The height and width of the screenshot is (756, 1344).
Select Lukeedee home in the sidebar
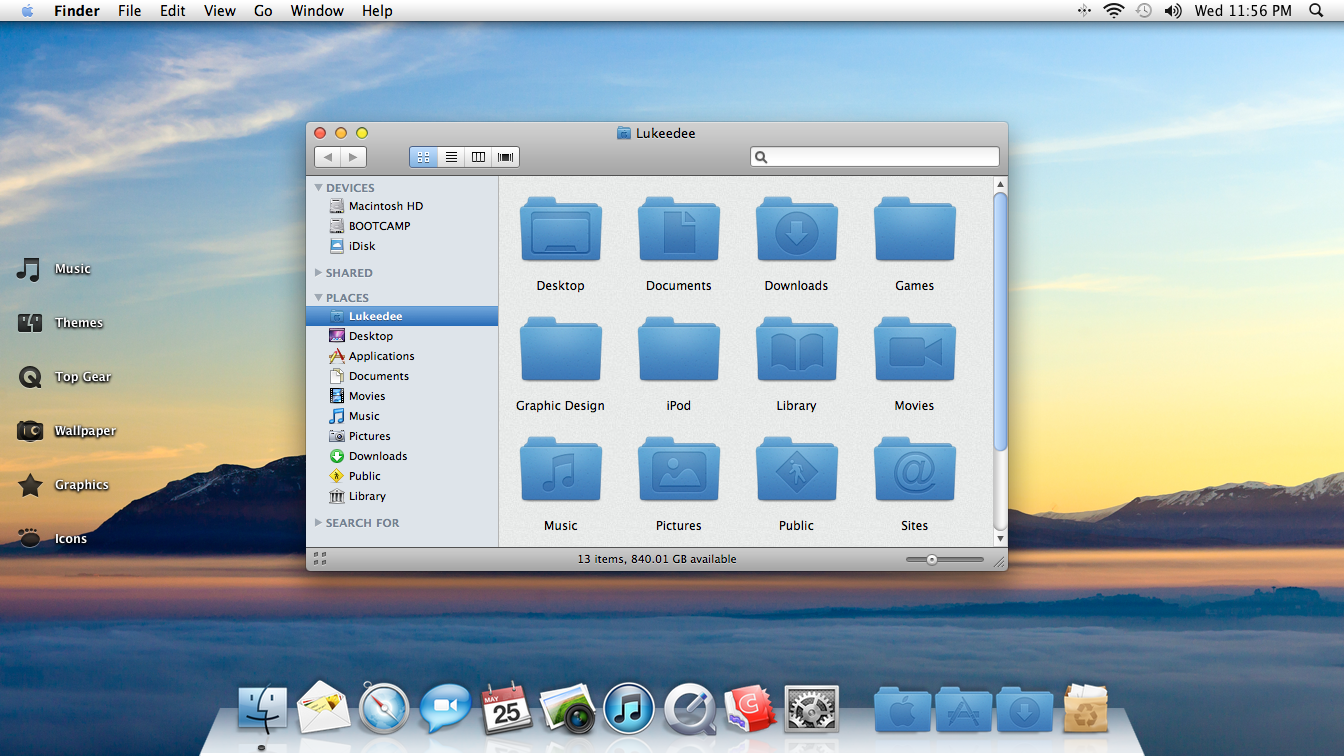click(402, 316)
